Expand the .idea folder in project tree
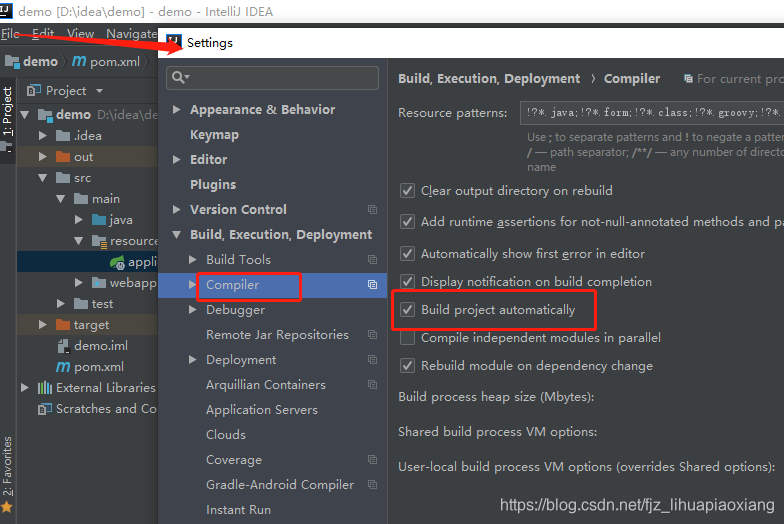The height and width of the screenshot is (524, 784). pos(42,136)
